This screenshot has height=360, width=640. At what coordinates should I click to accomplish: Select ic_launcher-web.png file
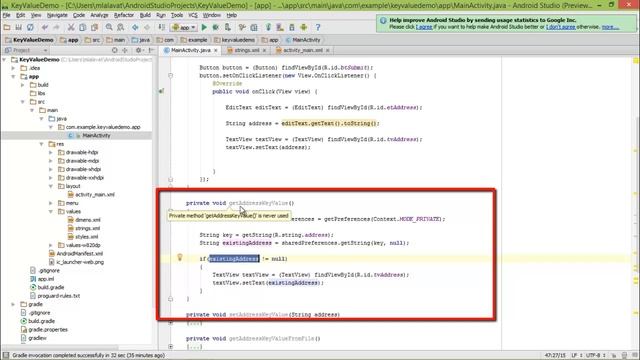tap(80, 262)
